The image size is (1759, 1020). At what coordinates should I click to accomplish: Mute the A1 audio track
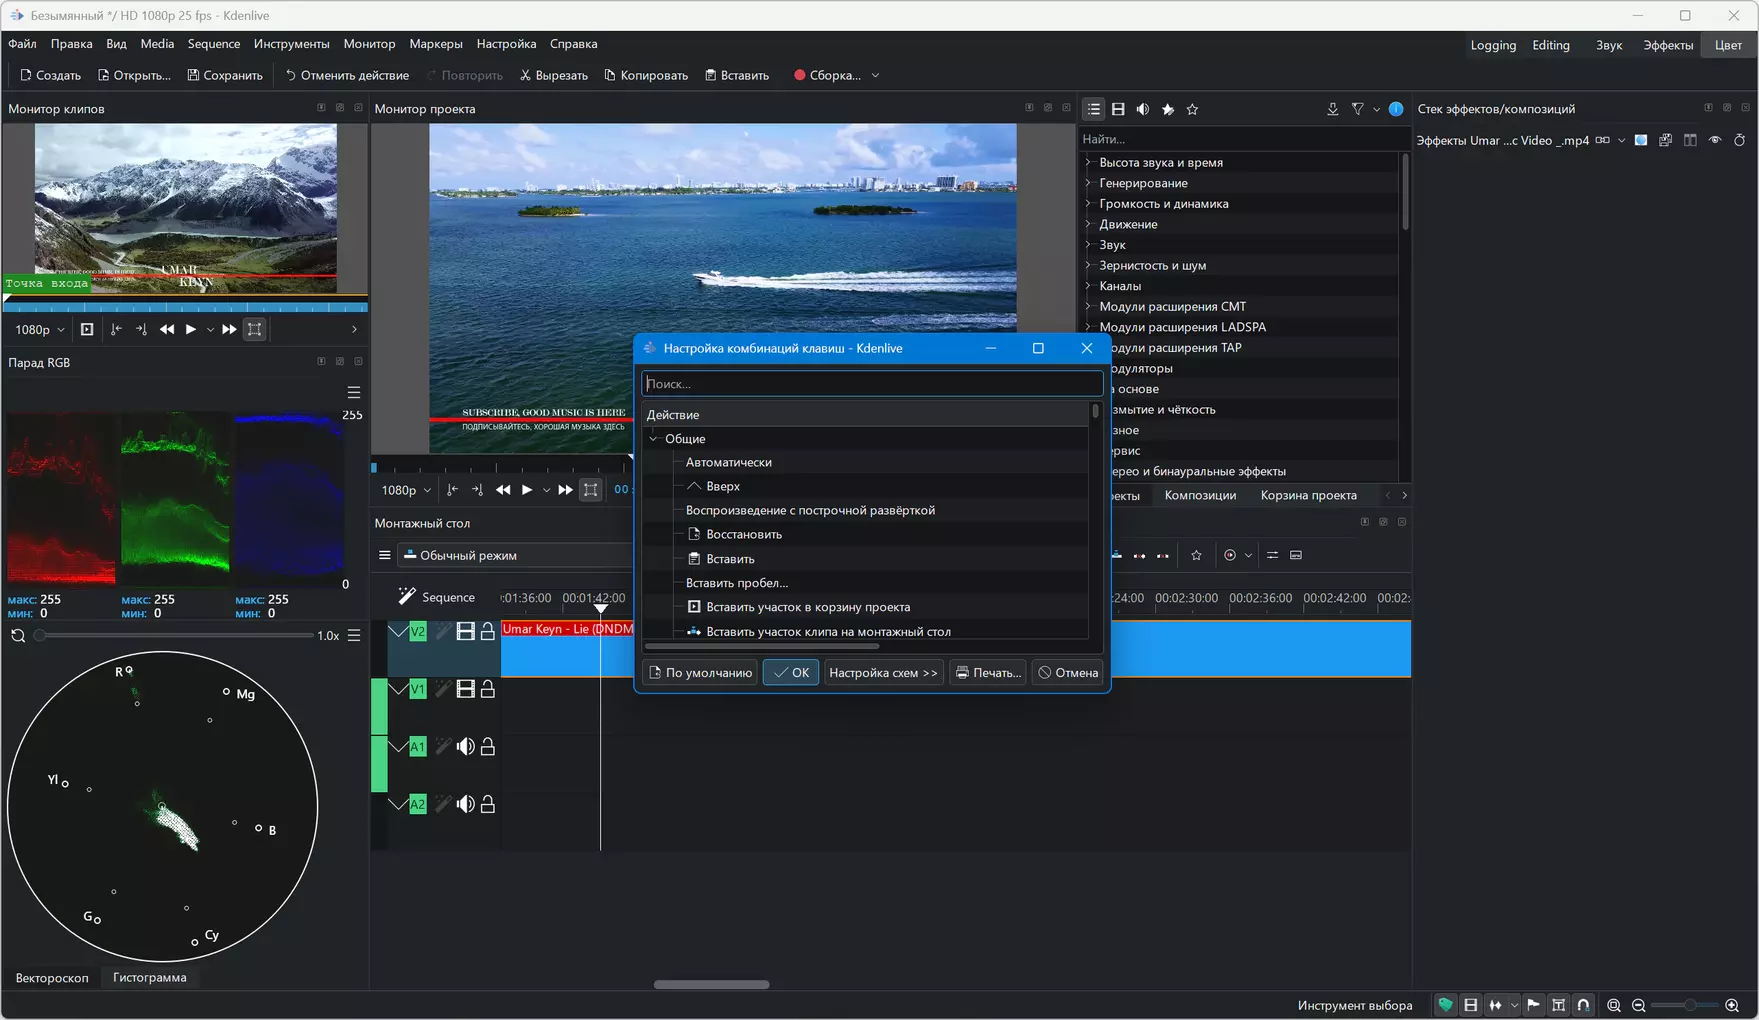pos(465,747)
